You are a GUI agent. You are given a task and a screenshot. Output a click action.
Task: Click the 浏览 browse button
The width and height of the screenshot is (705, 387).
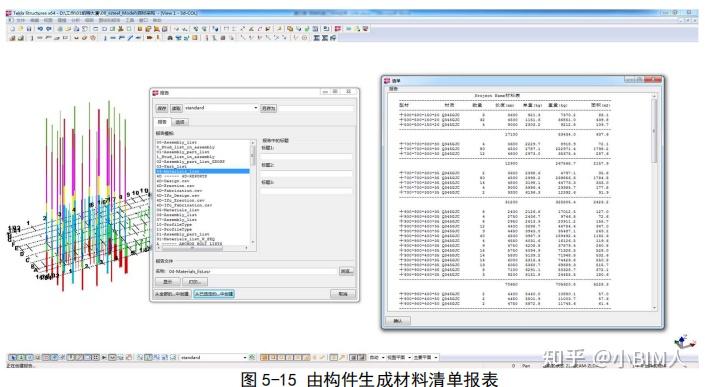point(346,271)
